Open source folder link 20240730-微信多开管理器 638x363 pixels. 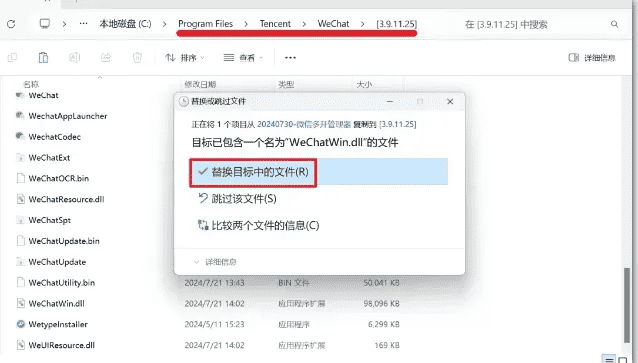coord(304,124)
